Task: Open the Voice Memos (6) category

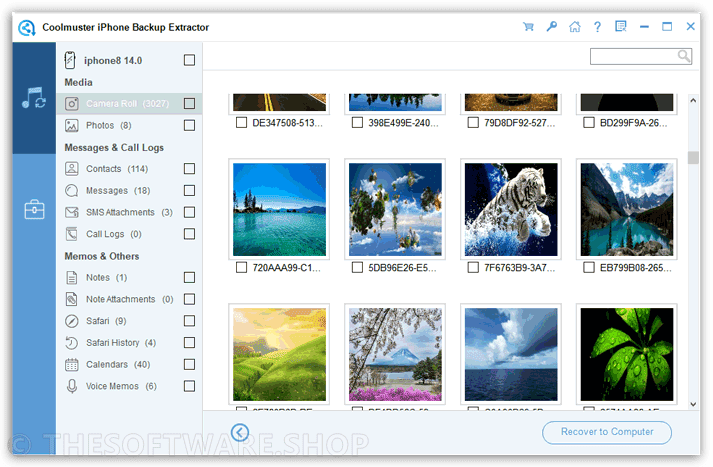Action: pyautogui.click(x=129, y=386)
